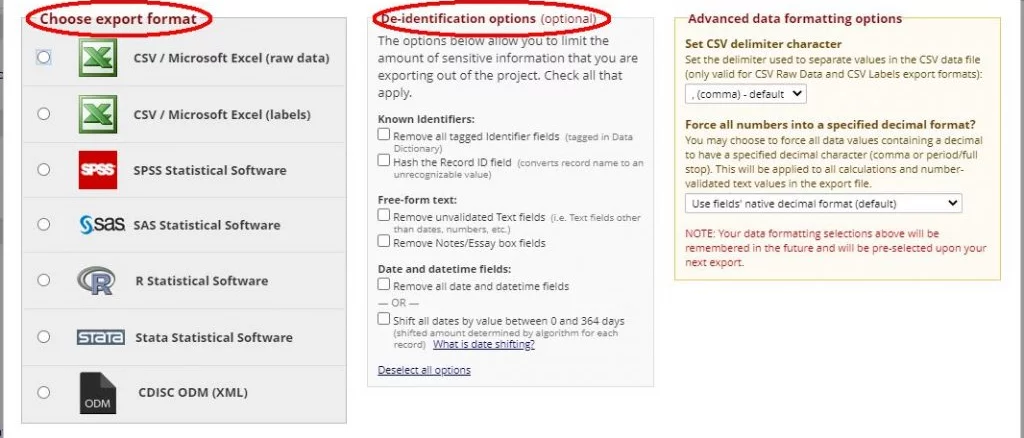
Task: Select Stata Statistical Software radio button
Action: click(x=43, y=337)
